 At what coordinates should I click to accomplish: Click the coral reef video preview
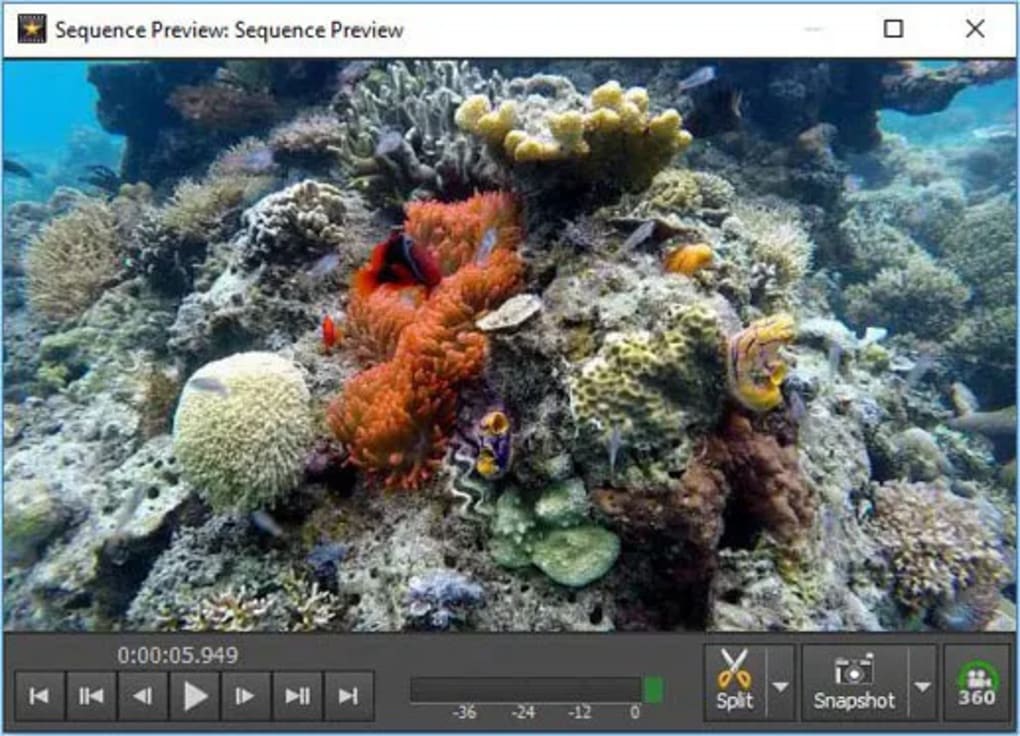point(510,345)
